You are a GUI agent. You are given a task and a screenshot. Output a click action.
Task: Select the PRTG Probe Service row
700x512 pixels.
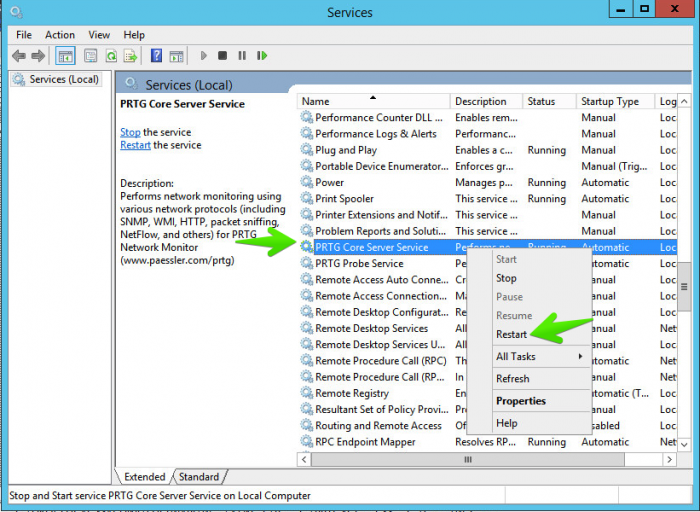(x=488, y=263)
